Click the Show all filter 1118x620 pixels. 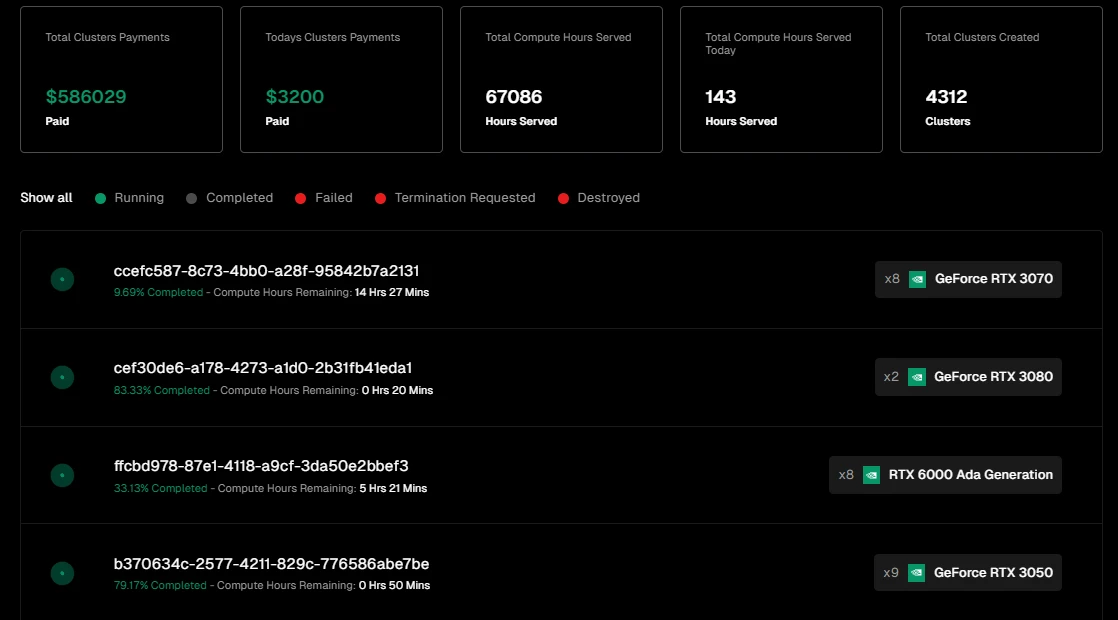click(x=46, y=198)
